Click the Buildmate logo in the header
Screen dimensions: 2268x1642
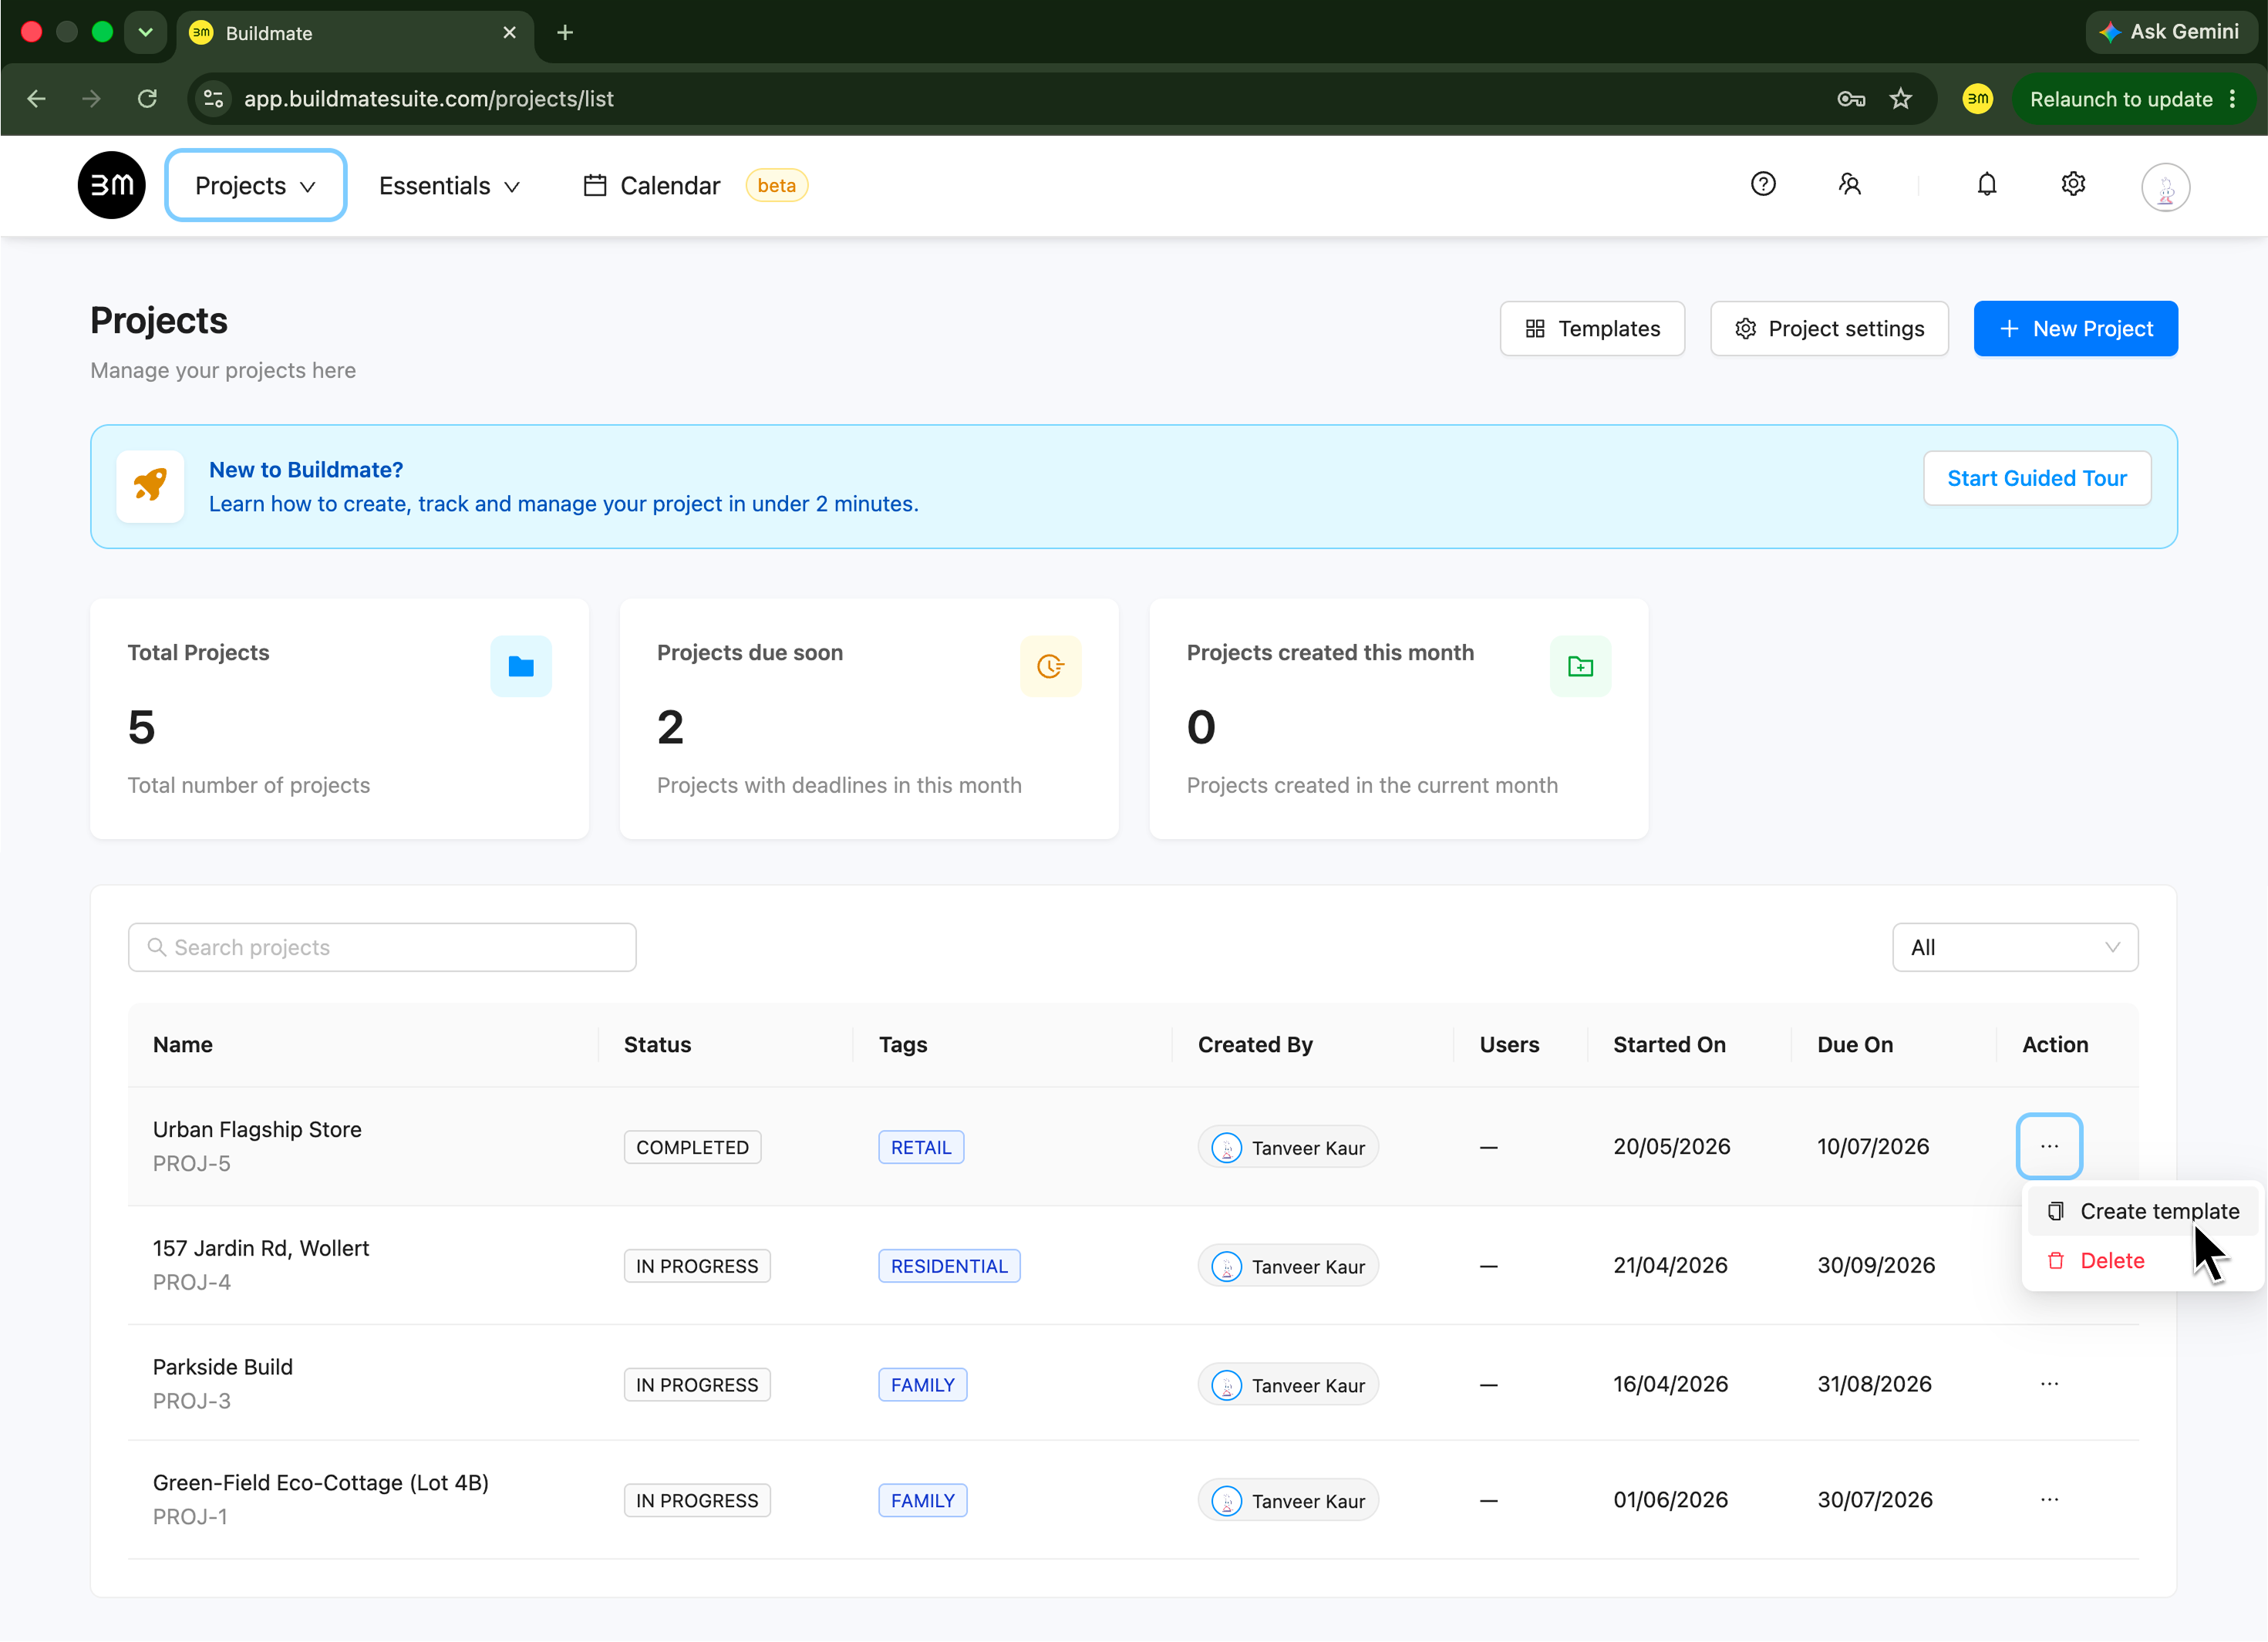[x=111, y=185]
